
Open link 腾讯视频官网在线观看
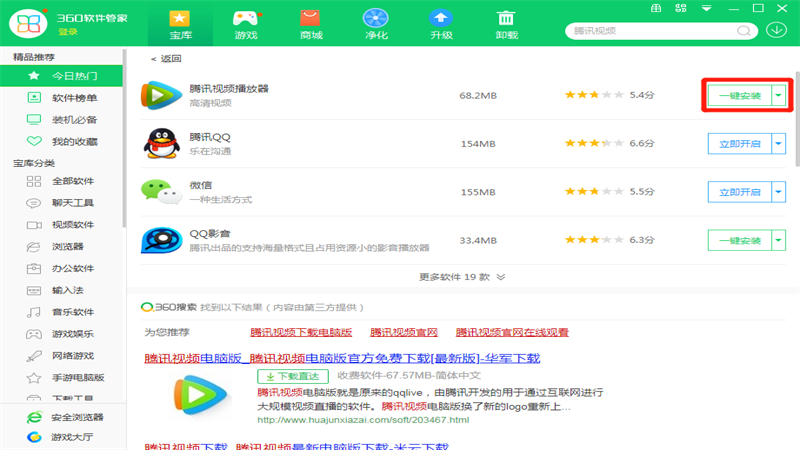(512, 333)
